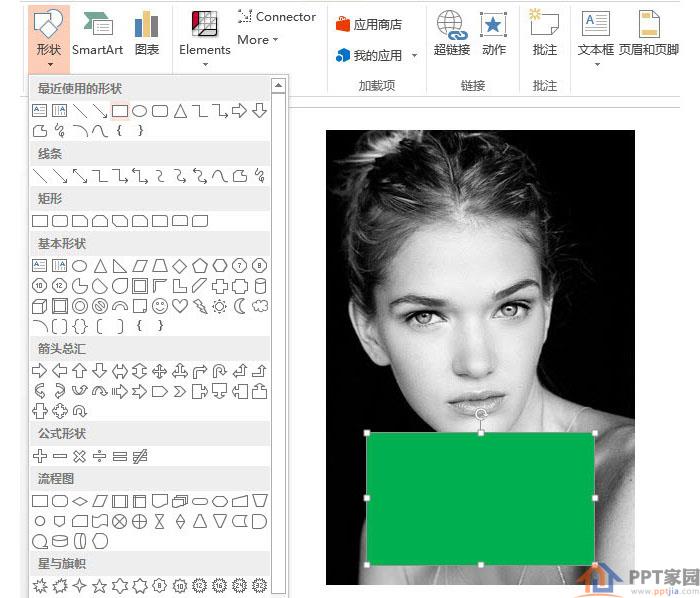Select left-right arrow in 箭头总汇
The height and width of the screenshot is (598, 700).
click(120, 371)
